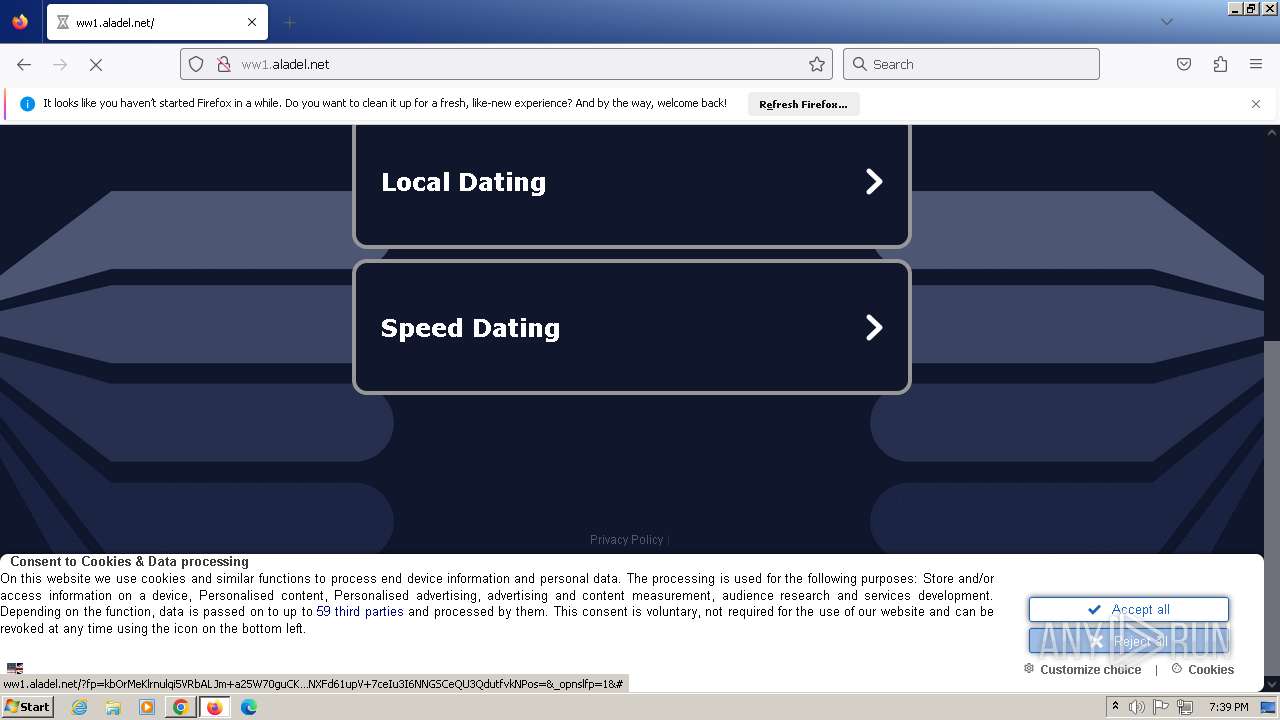Open a new tab with plus button

[289, 22]
